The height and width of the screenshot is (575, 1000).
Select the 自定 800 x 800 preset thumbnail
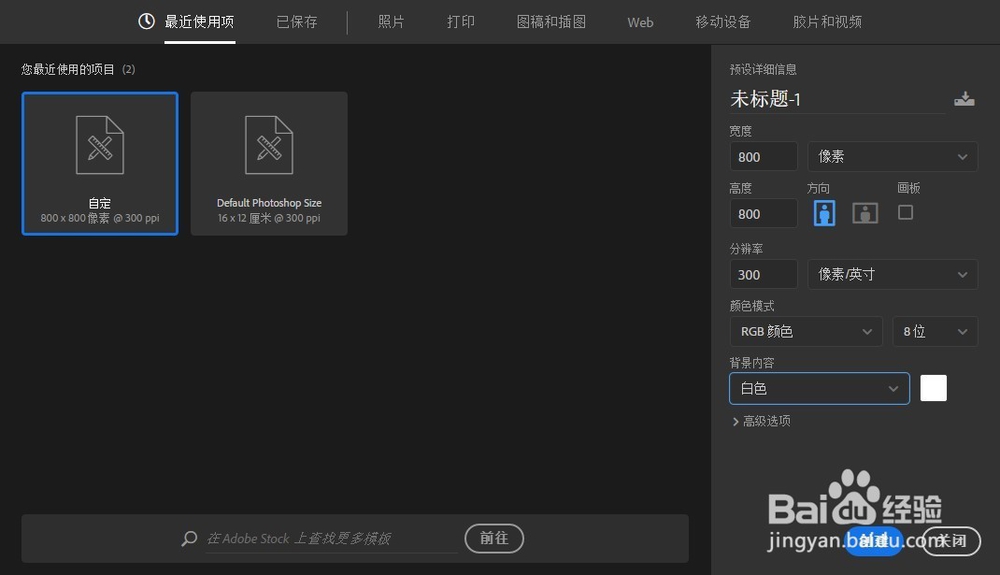[100, 164]
